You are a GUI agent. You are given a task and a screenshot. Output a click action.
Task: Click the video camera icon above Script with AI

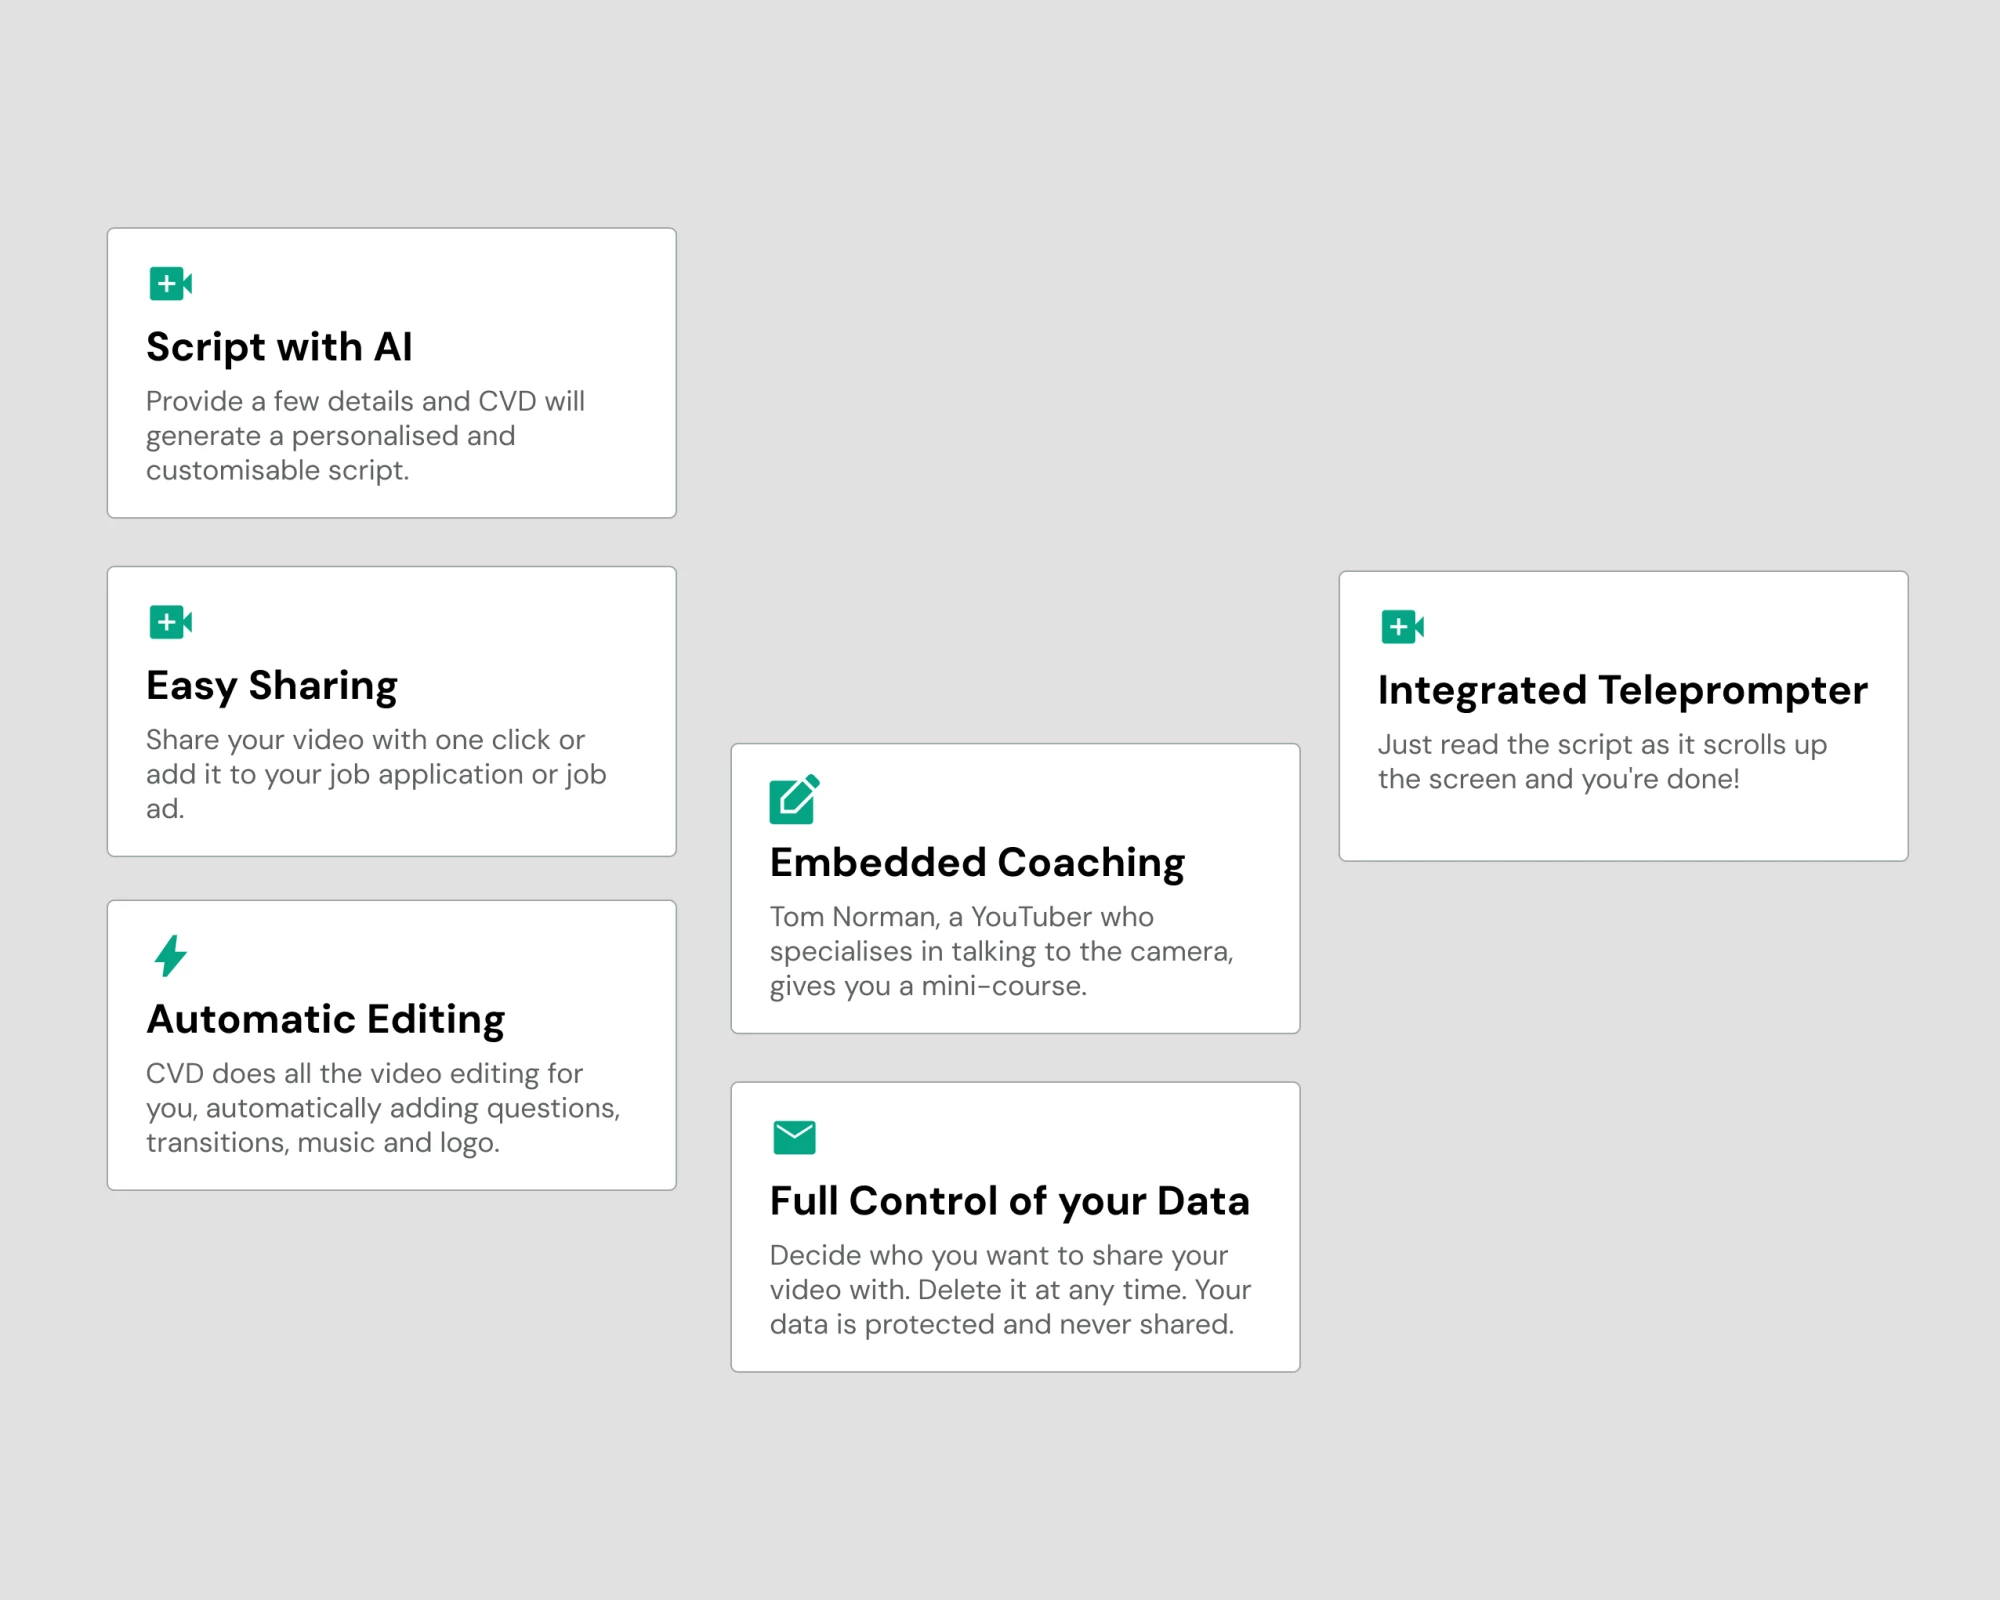(x=170, y=284)
